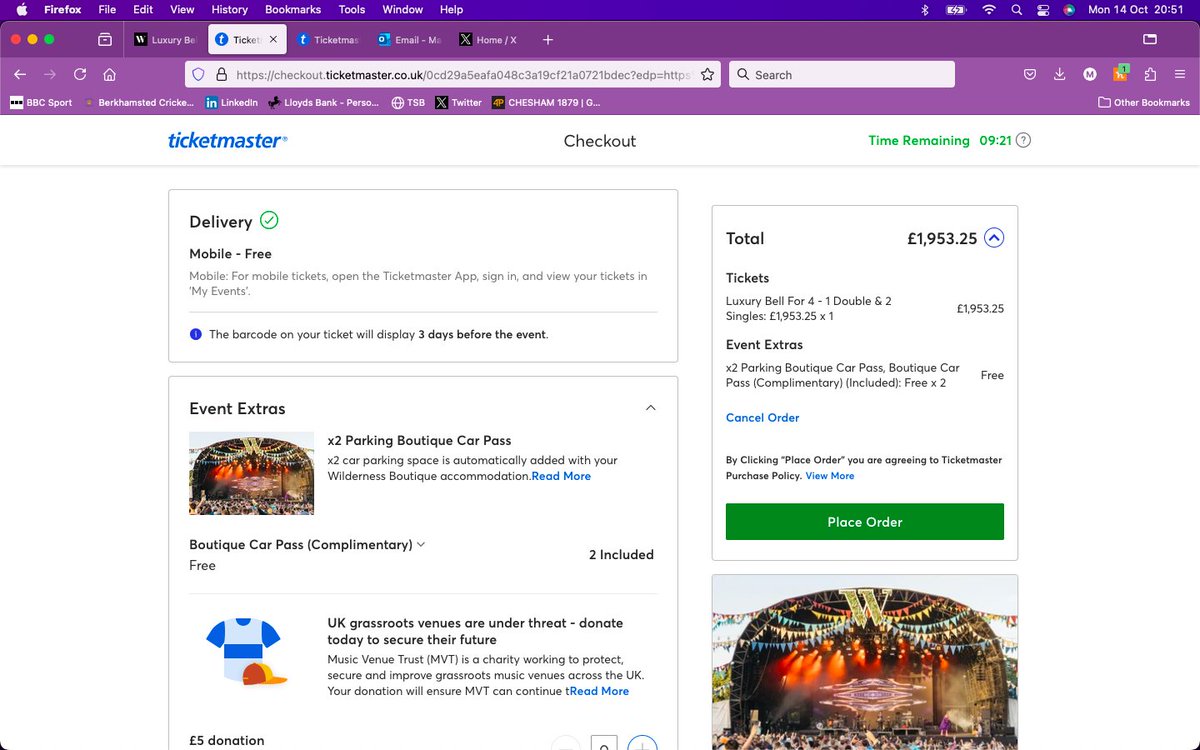Screen dimensions: 1200x750
Task: Switch to the Ticketmaster tab
Action: click(330, 40)
